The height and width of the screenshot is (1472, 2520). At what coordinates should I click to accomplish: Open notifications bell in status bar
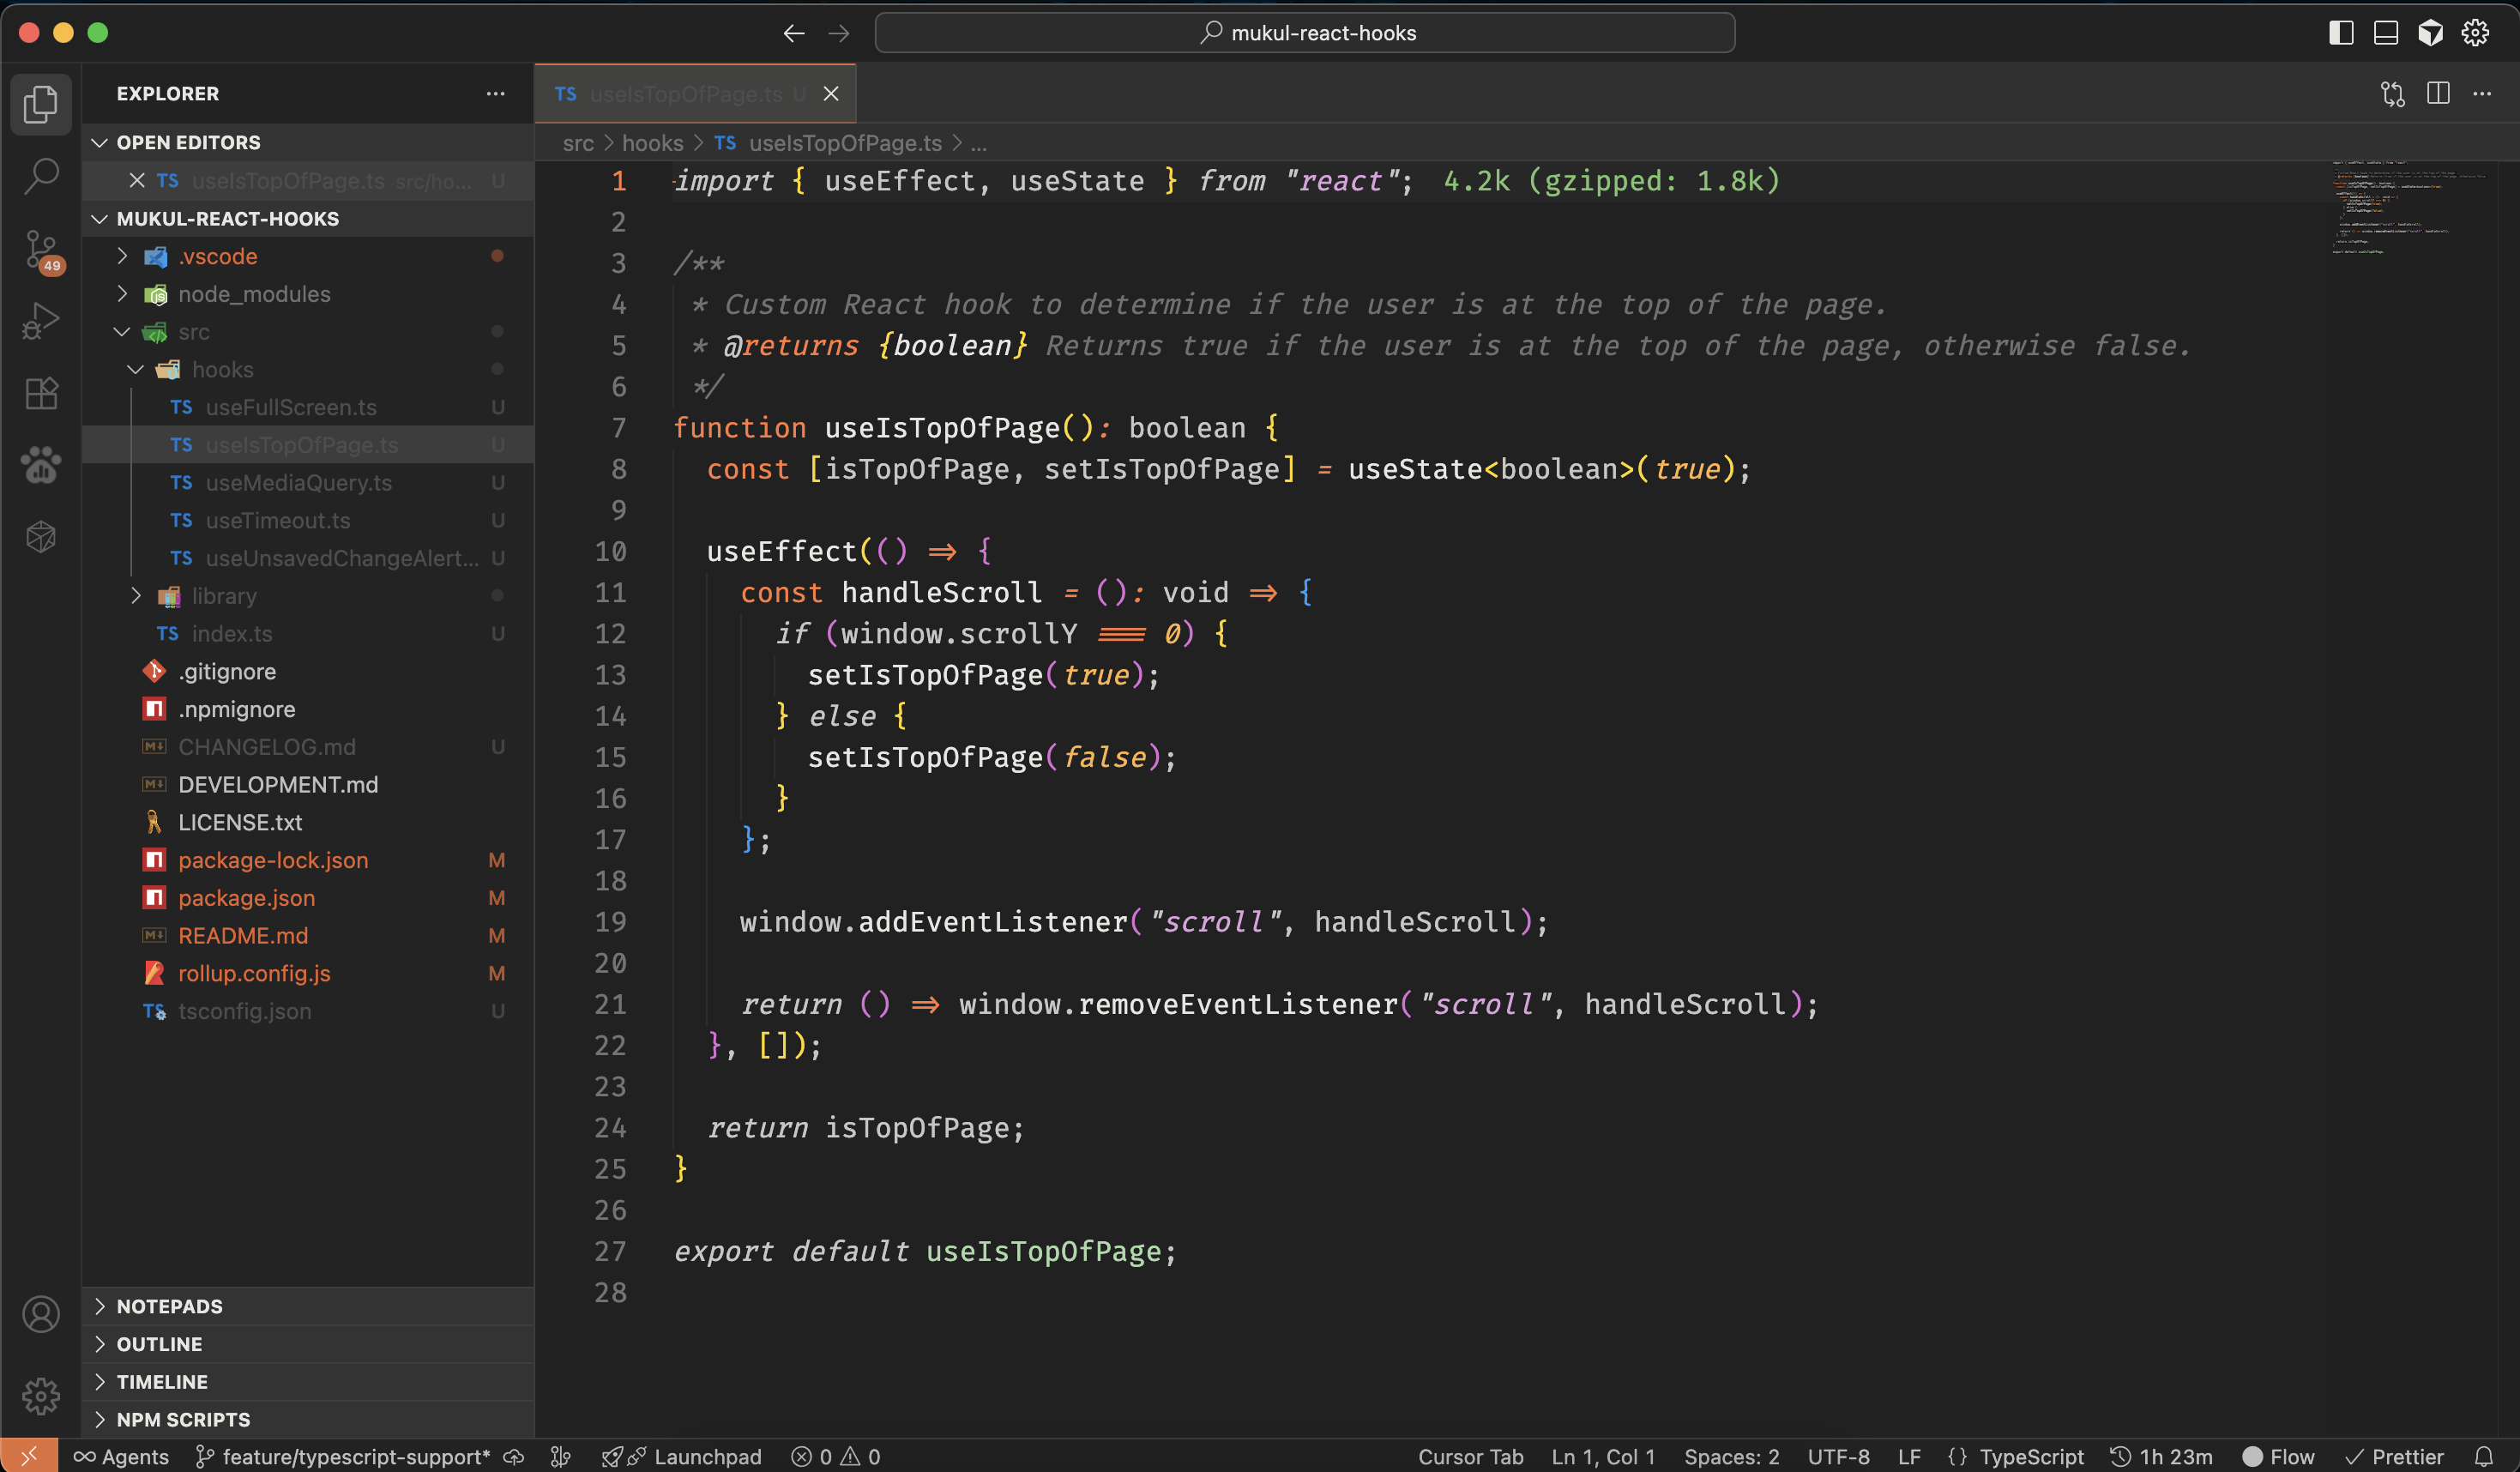pyautogui.click(x=2483, y=1456)
